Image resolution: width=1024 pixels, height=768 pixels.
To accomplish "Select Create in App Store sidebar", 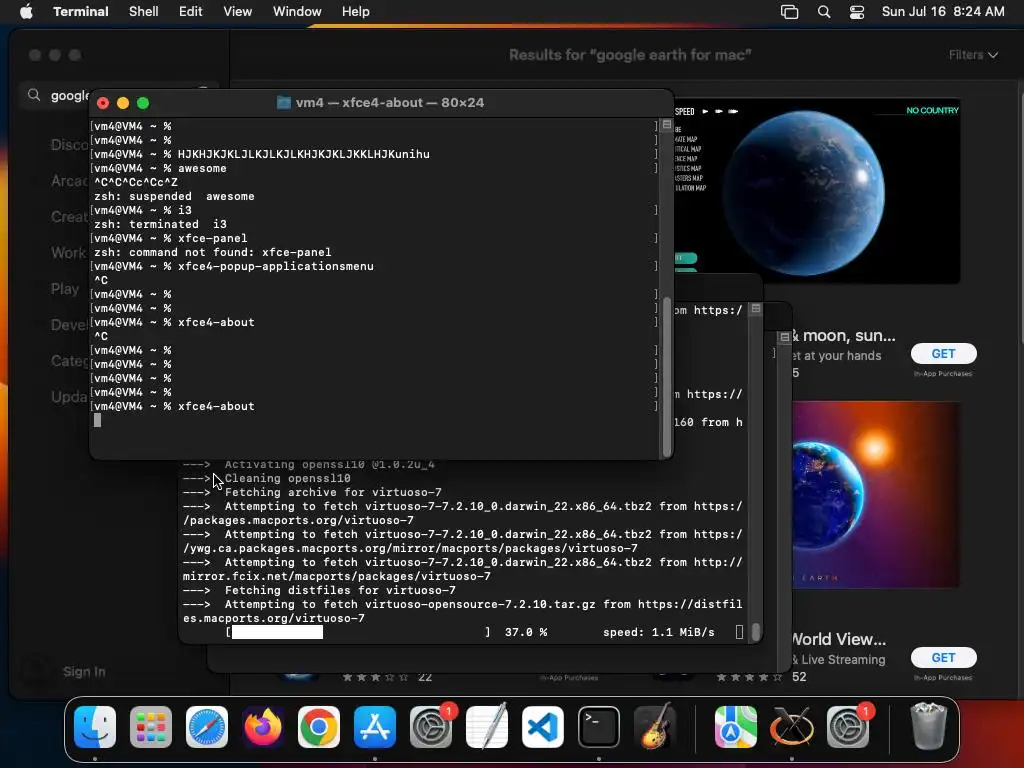I will pos(69,217).
